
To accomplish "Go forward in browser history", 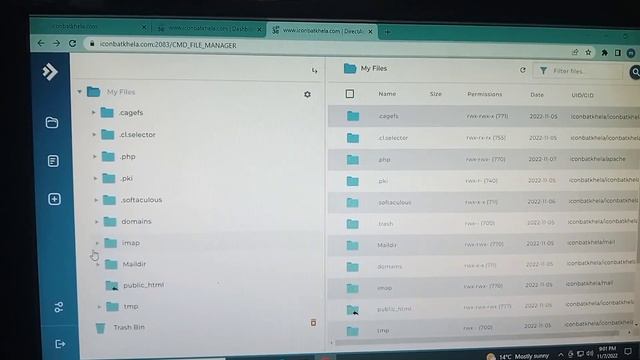I will [56, 43].
